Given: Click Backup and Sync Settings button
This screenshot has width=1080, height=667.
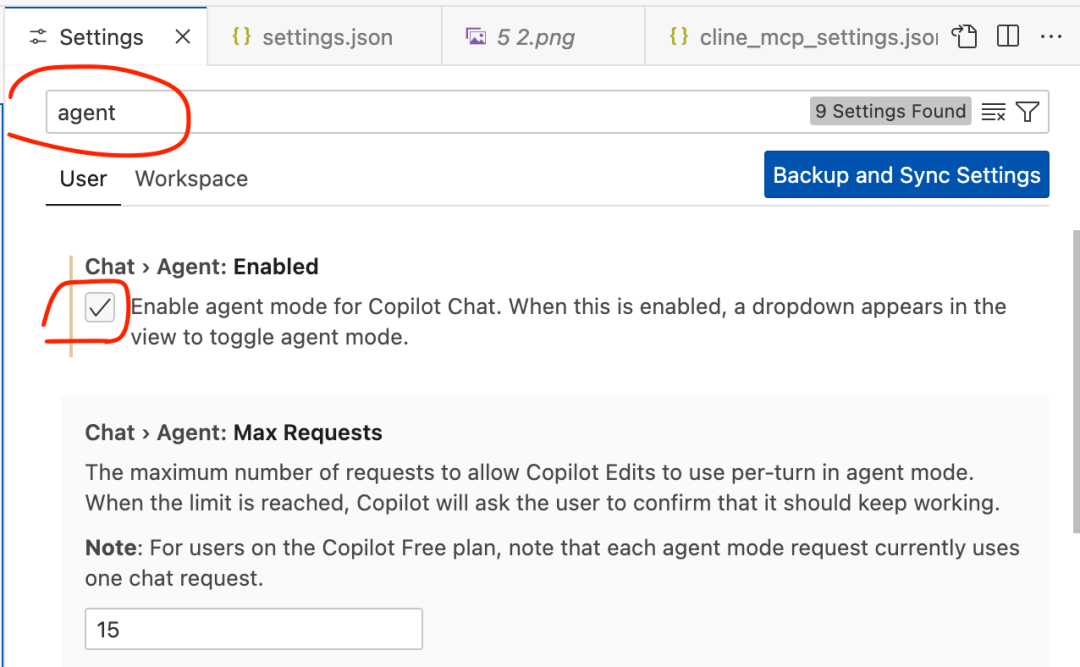Looking at the screenshot, I should pos(906,175).
